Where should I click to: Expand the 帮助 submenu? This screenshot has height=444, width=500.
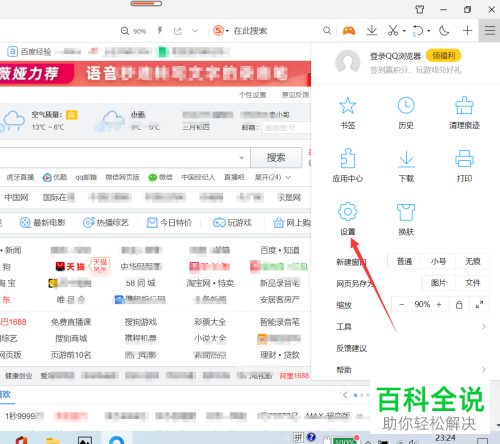pyautogui.click(x=410, y=370)
